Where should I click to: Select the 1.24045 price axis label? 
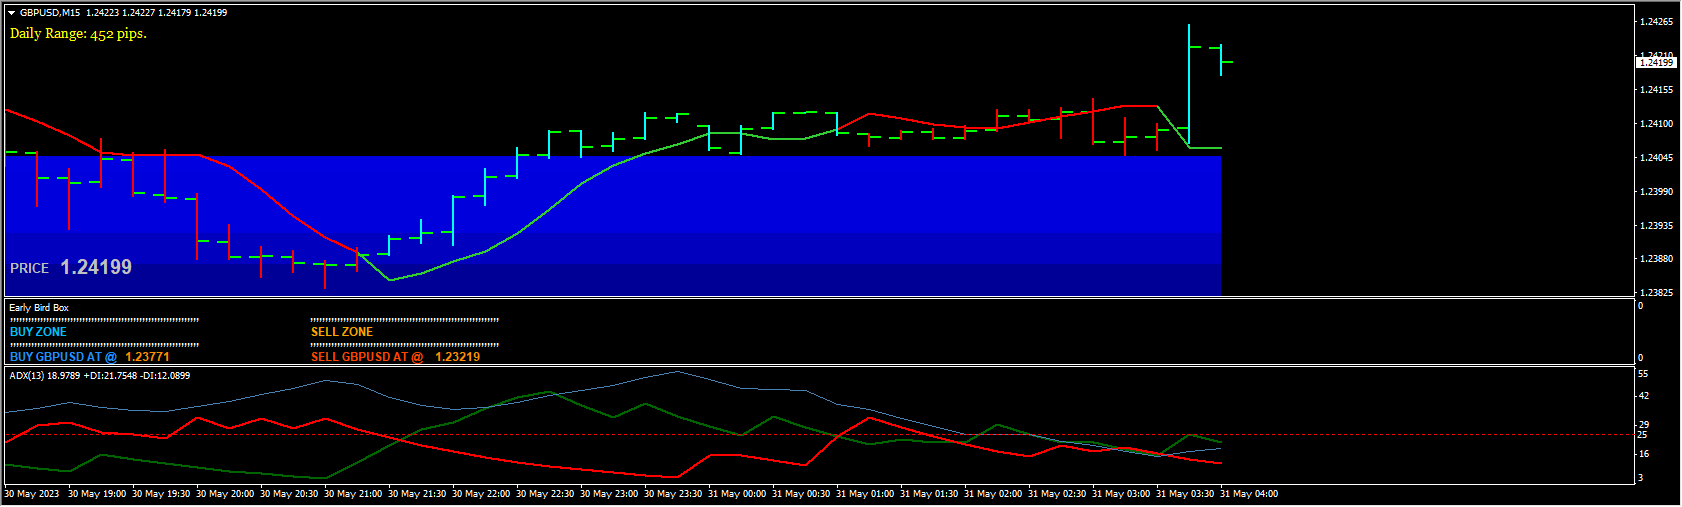1656,158
